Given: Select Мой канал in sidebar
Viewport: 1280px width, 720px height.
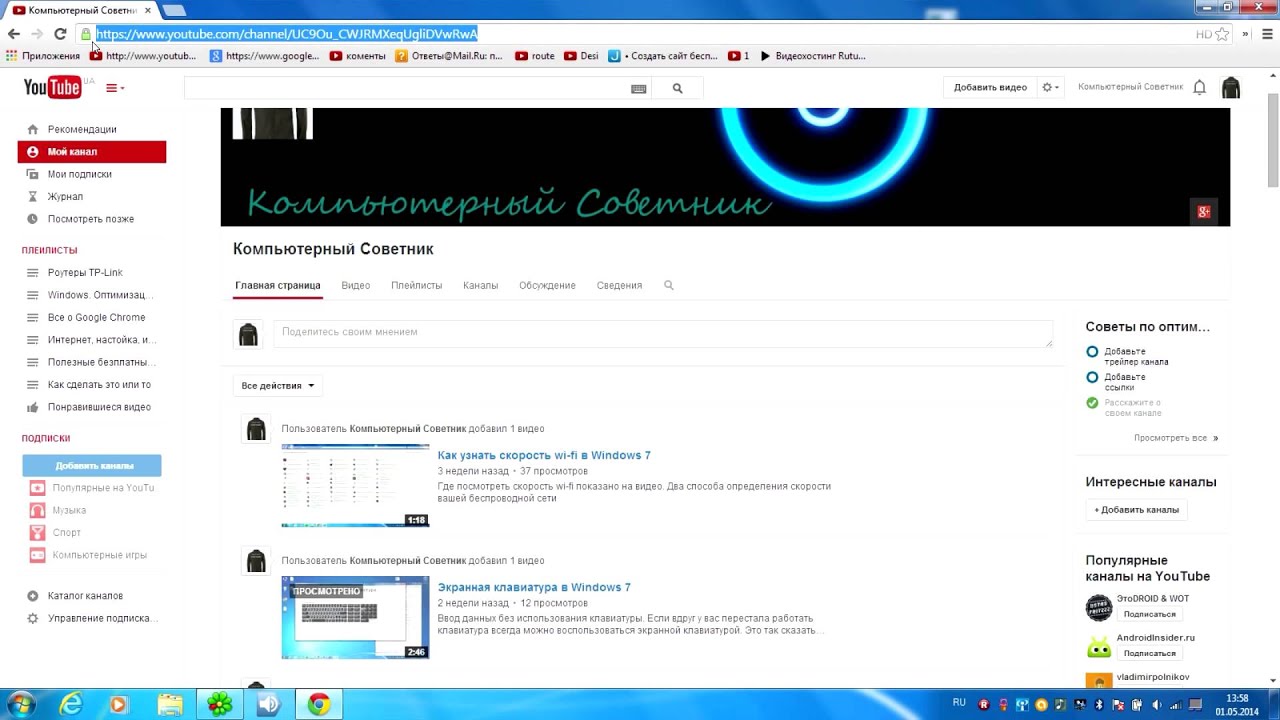Looking at the screenshot, I should pyautogui.click(x=92, y=152).
